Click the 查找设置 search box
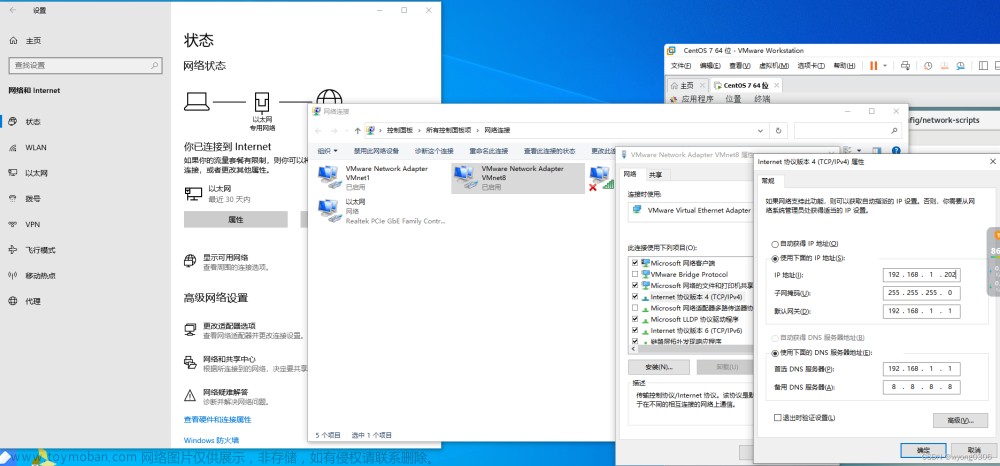The width and height of the screenshot is (1000, 466). tap(84, 65)
